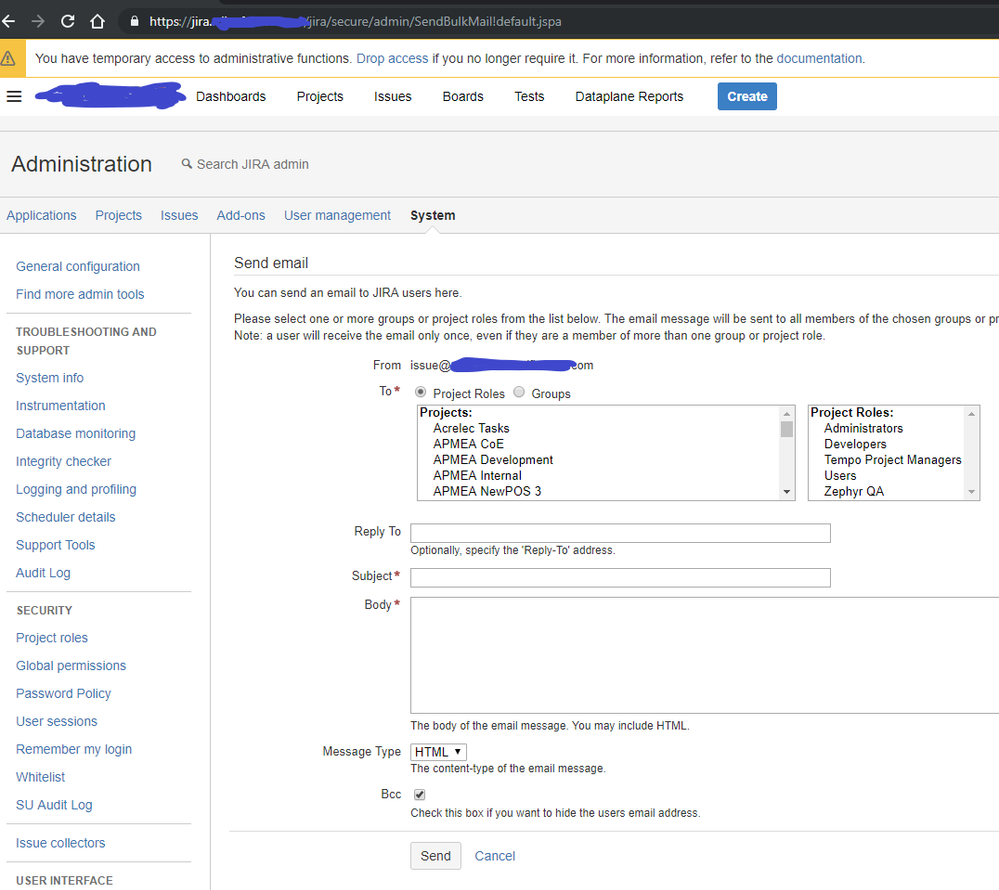999x890 pixels.
Task: Open Database monitoring
Action: [76, 434]
